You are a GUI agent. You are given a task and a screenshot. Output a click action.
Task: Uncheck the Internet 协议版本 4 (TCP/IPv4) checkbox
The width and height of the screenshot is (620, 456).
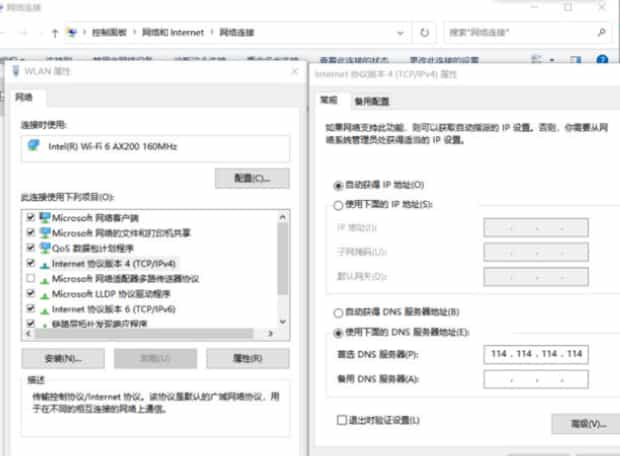pos(31,263)
